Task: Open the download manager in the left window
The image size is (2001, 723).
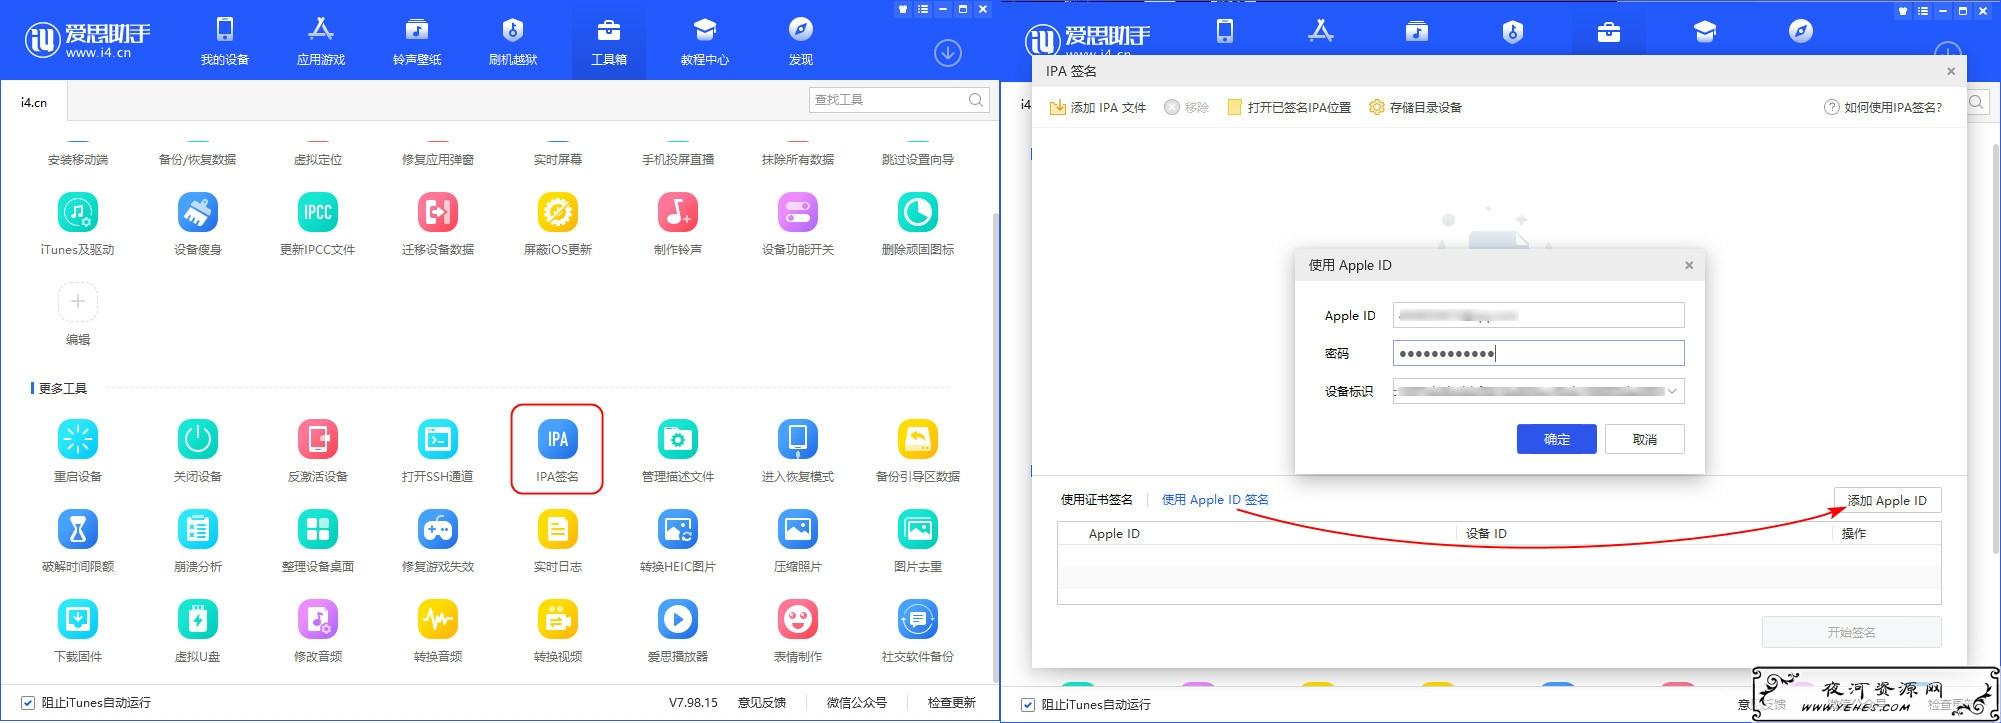Action: click(948, 52)
